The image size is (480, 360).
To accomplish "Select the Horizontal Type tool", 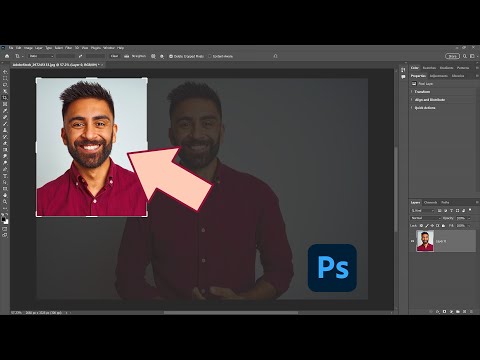I will [5, 176].
